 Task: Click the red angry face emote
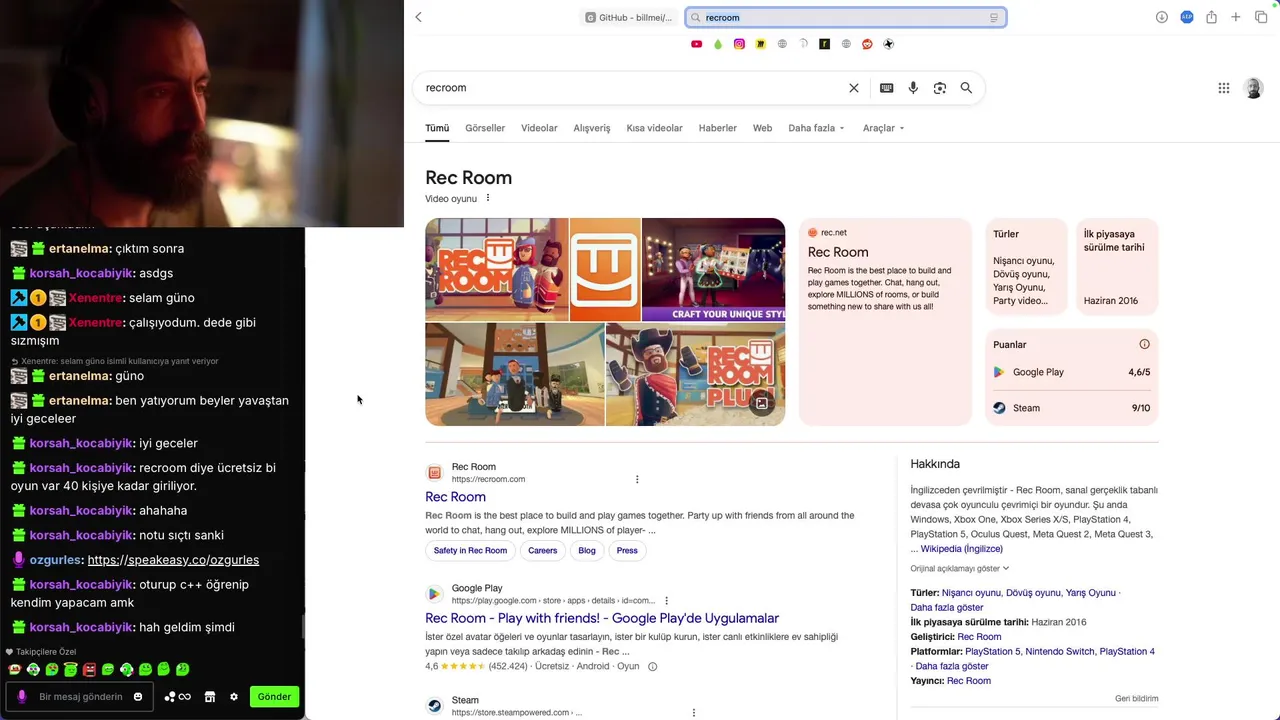click(x=89, y=669)
